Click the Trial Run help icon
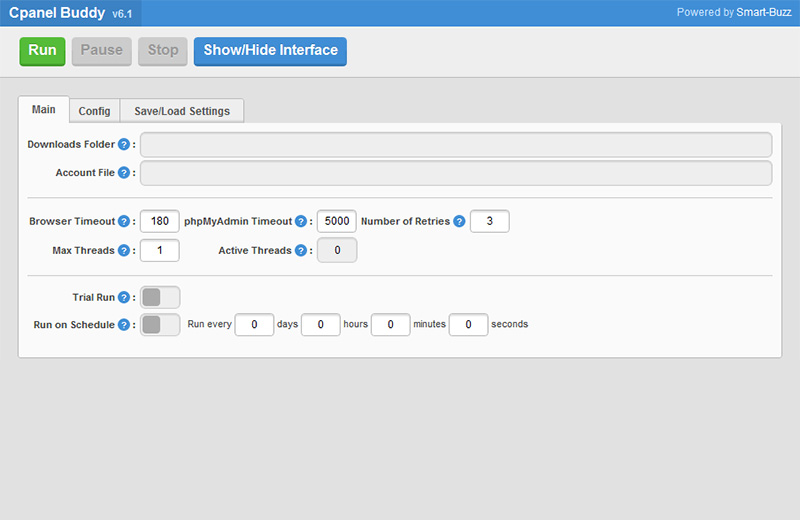The height and width of the screenshot is (520, 800). (123, 297)
